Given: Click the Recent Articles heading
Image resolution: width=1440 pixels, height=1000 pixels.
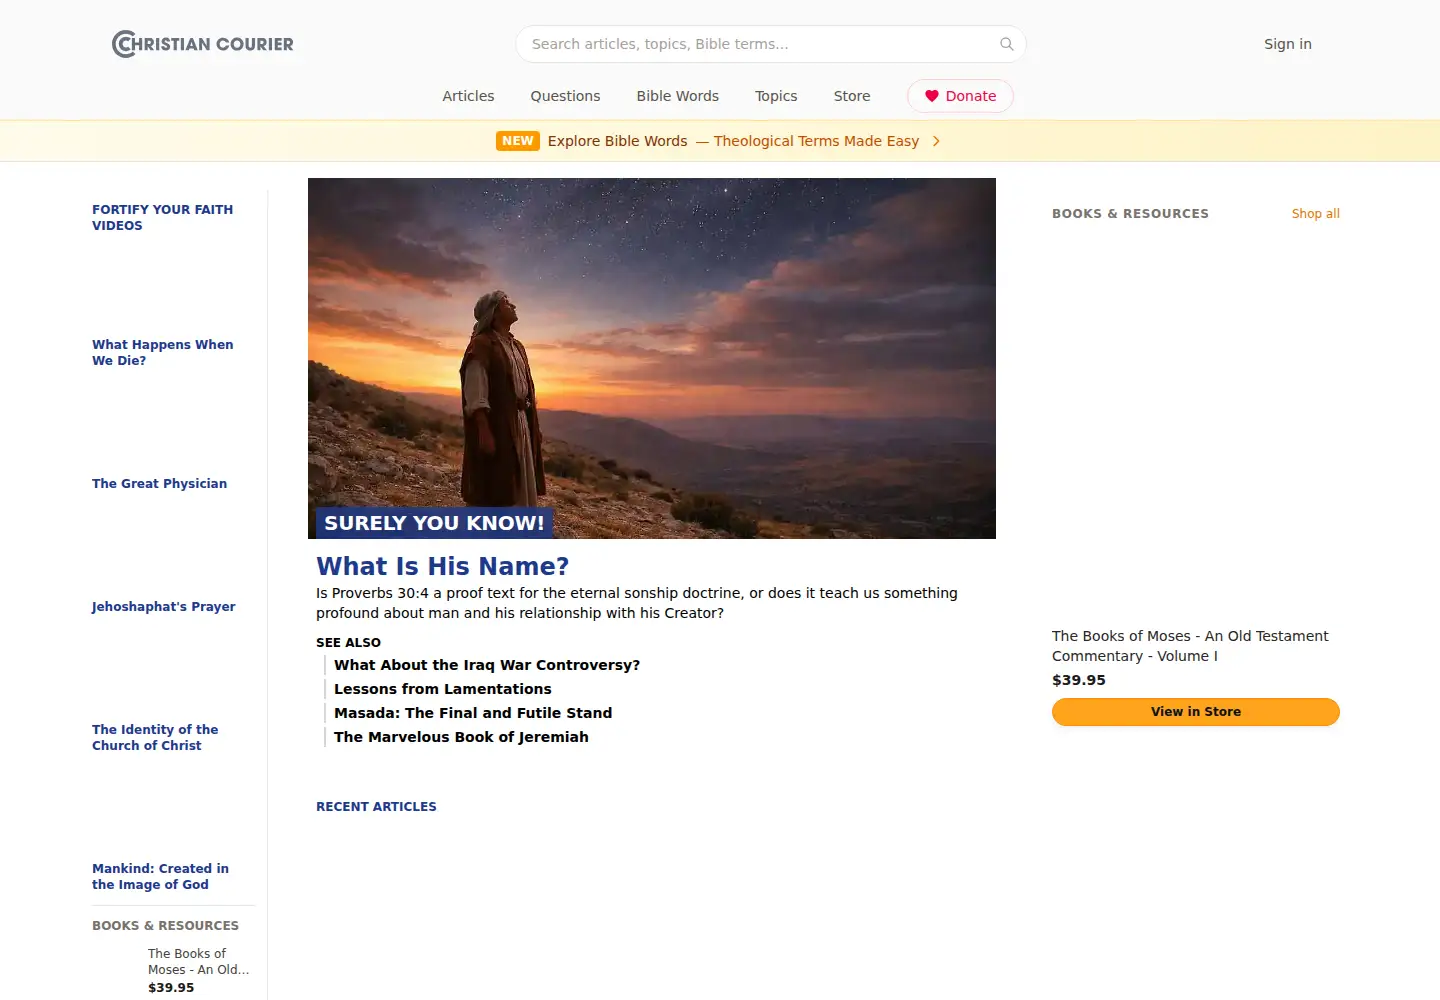Looking at the screenshot, I should 376,806.
